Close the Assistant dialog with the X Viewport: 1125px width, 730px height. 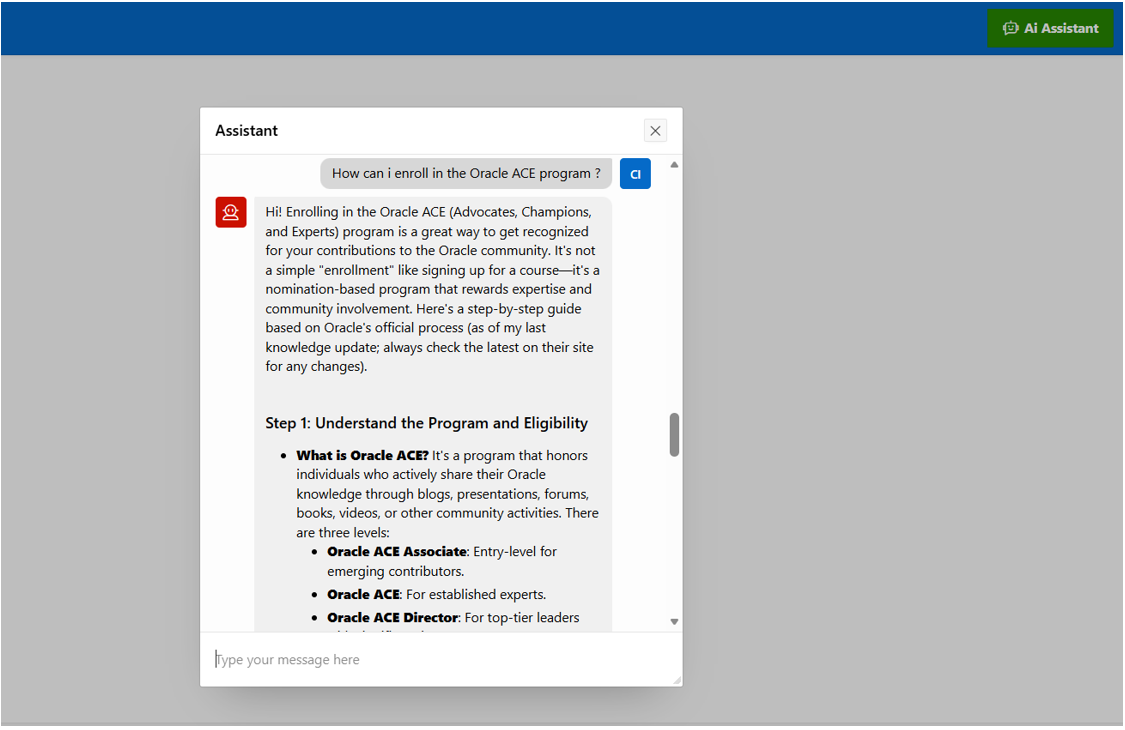pos(655,131)
